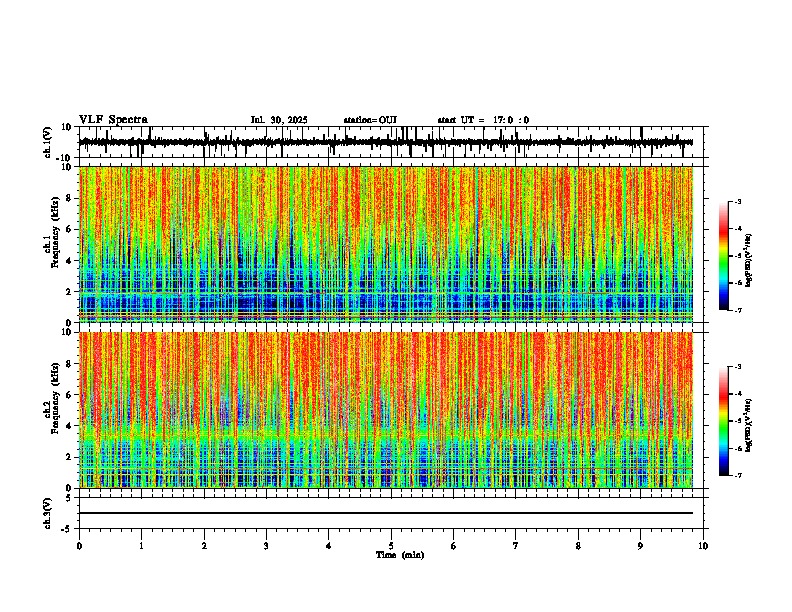Click inside the ch.1 spectrogram panel
Viewport: 792px width, 612px height.
(x=386, y=244)
